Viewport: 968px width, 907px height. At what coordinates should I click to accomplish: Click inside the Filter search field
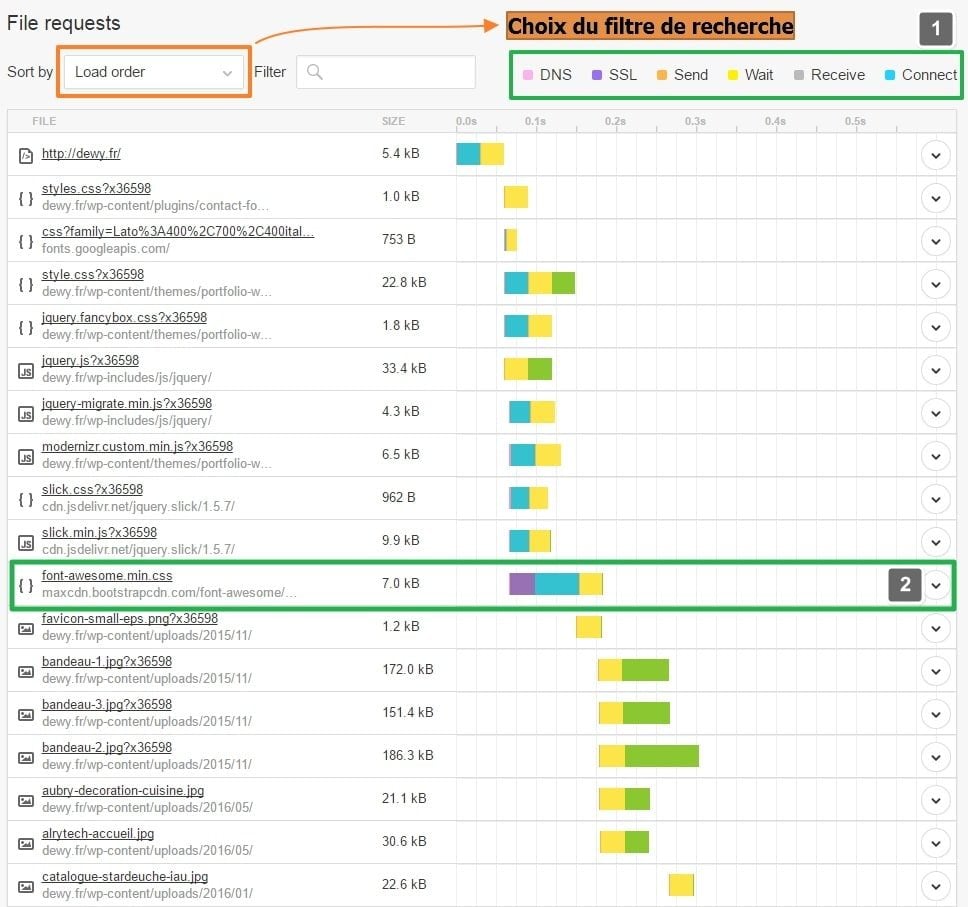point(397,72)
